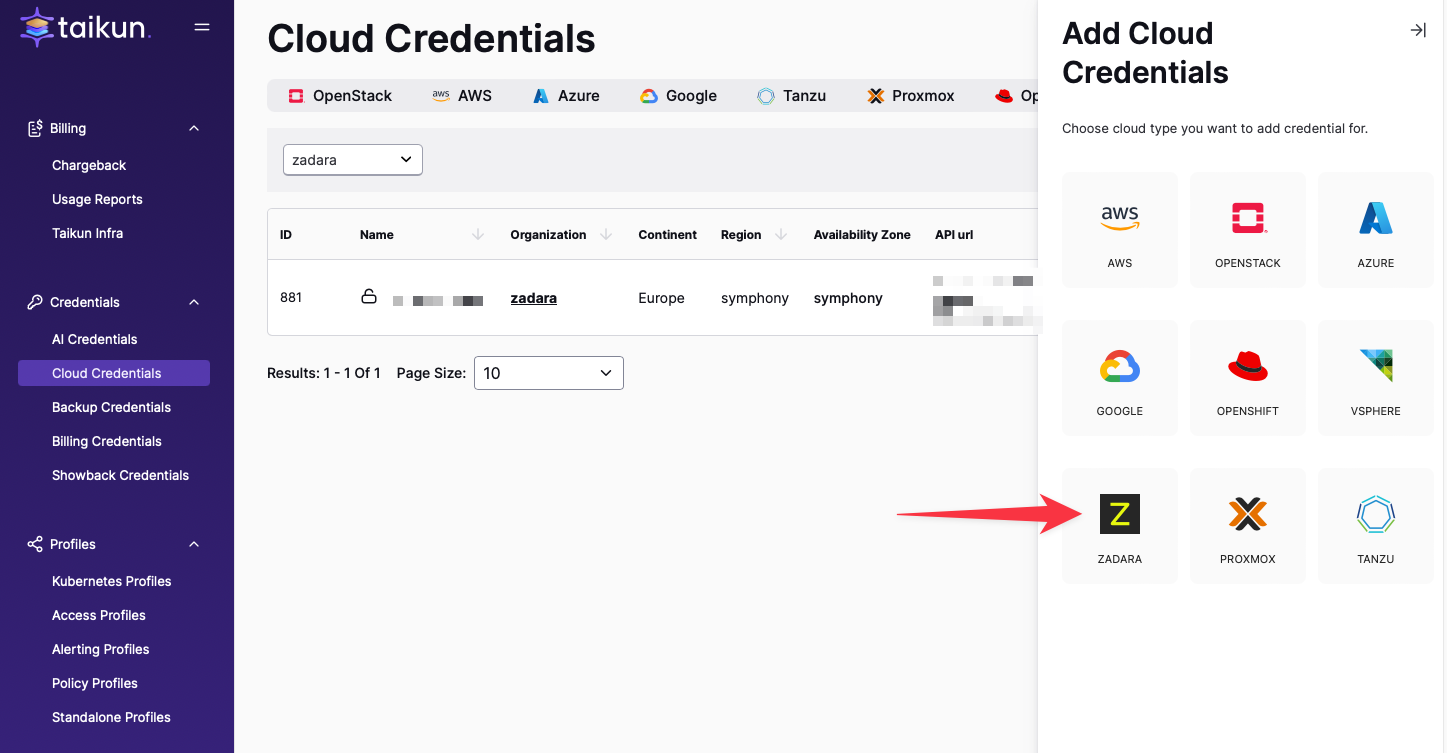Choose the Google cloud type card
1447x753 pixels.
click(1120, 378)
